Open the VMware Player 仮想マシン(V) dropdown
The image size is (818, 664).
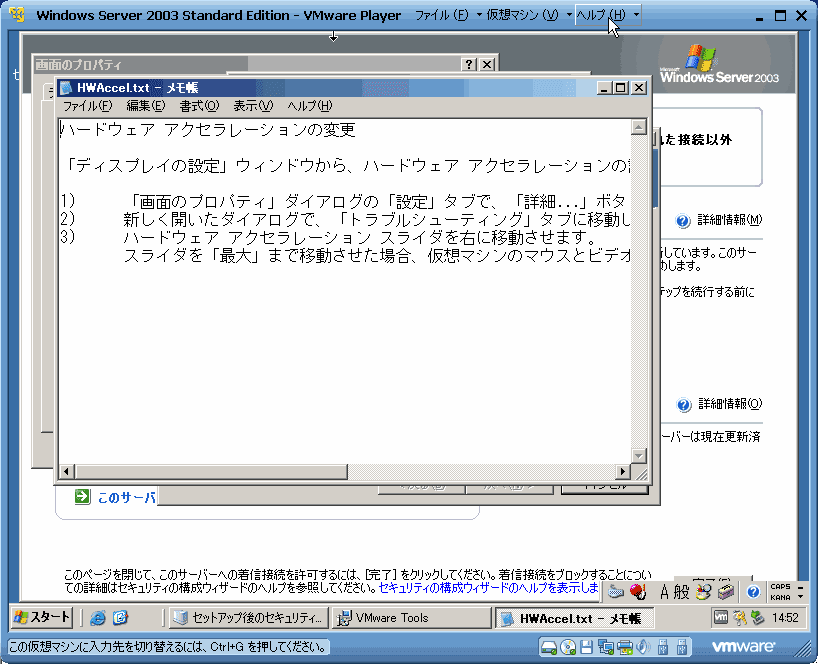point(528,15)
